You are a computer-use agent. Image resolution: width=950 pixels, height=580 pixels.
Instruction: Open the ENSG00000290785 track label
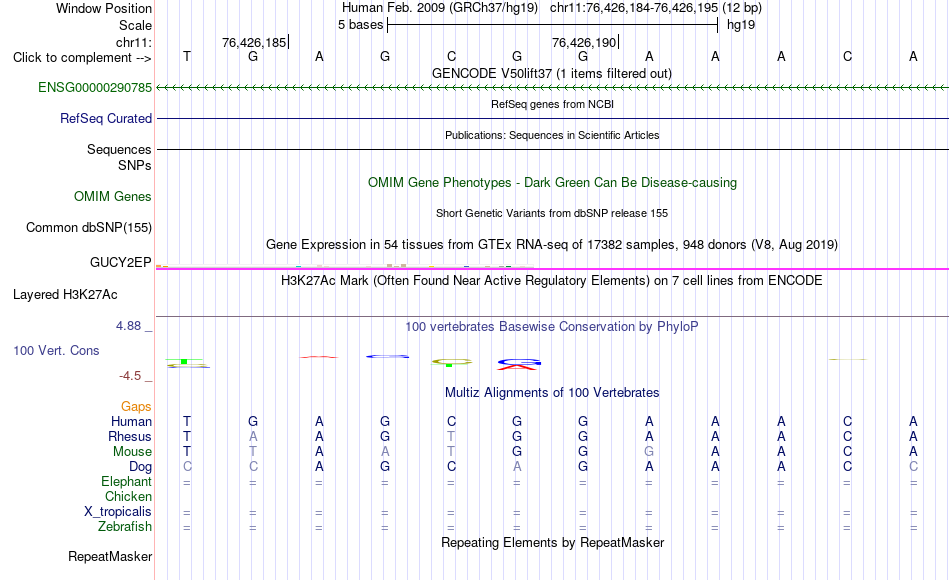[95, 87]
